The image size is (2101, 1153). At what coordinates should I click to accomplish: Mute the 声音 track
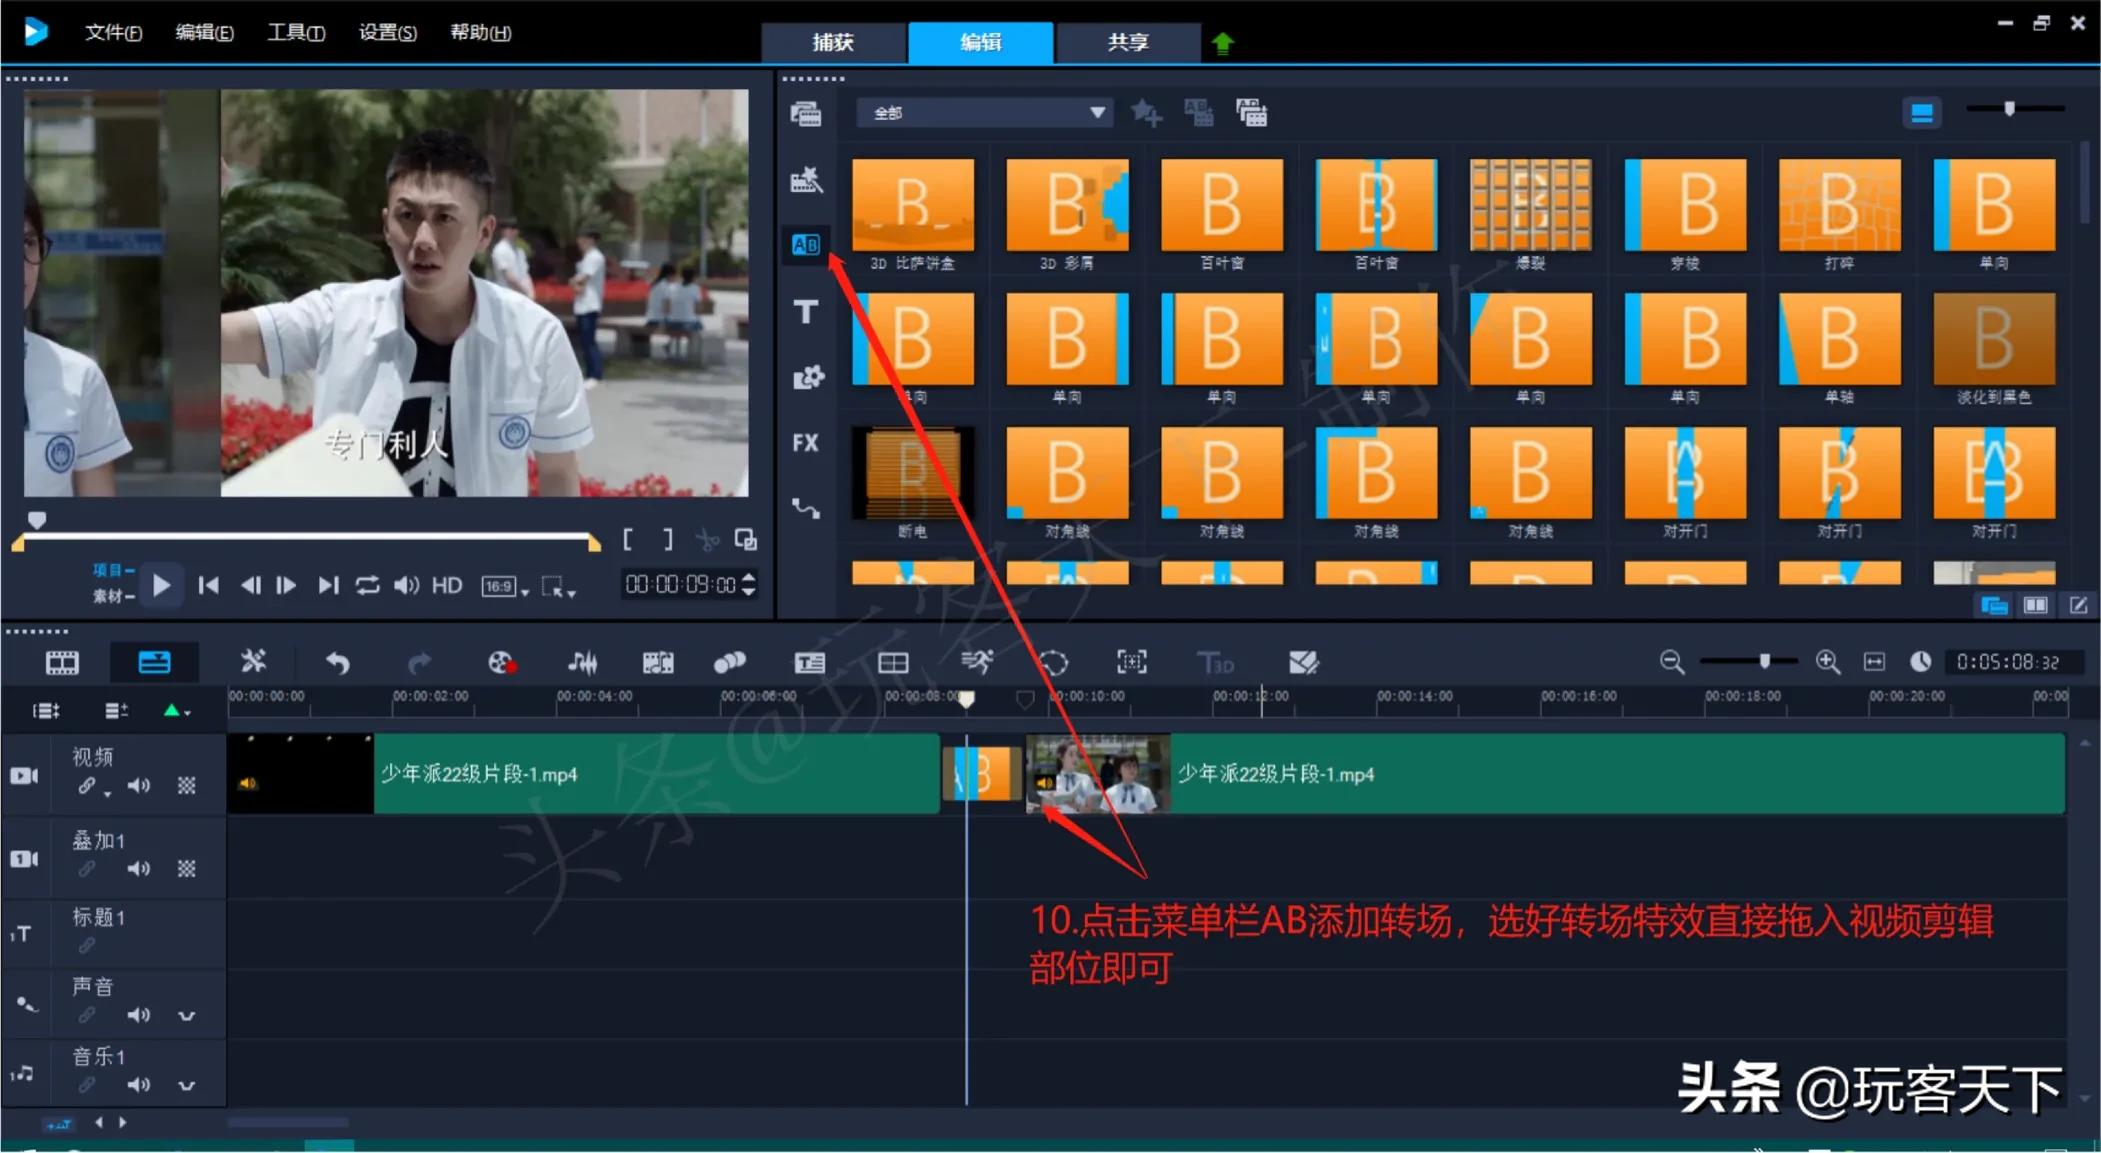coord(140,1015)
